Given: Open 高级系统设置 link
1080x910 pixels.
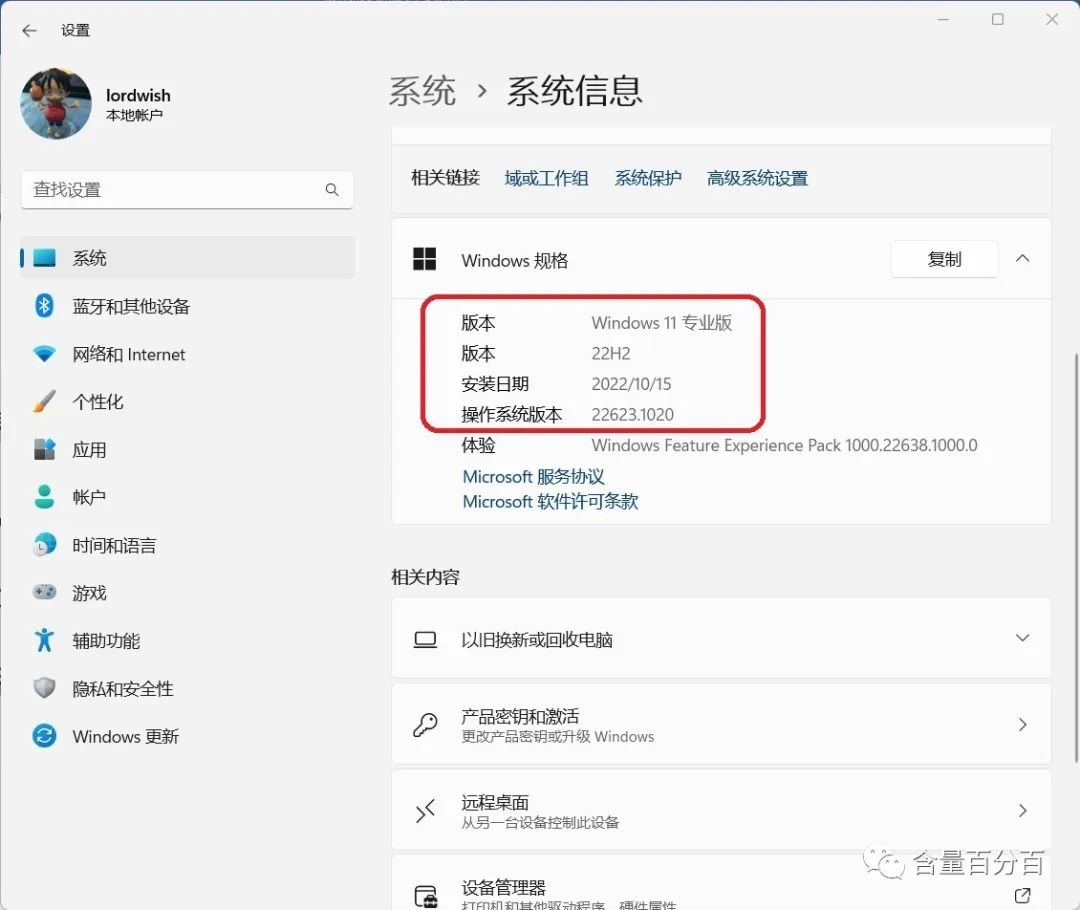Looking at the screenshot, I should [x=757, y=178].
